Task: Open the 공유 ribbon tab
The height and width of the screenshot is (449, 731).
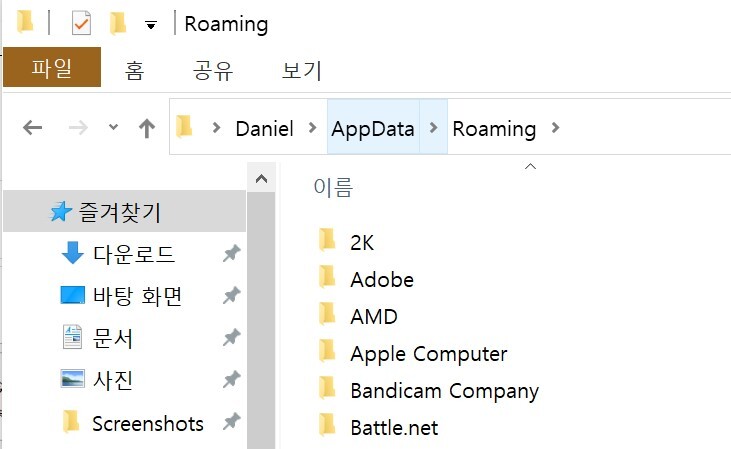Action: coord(213,70)
